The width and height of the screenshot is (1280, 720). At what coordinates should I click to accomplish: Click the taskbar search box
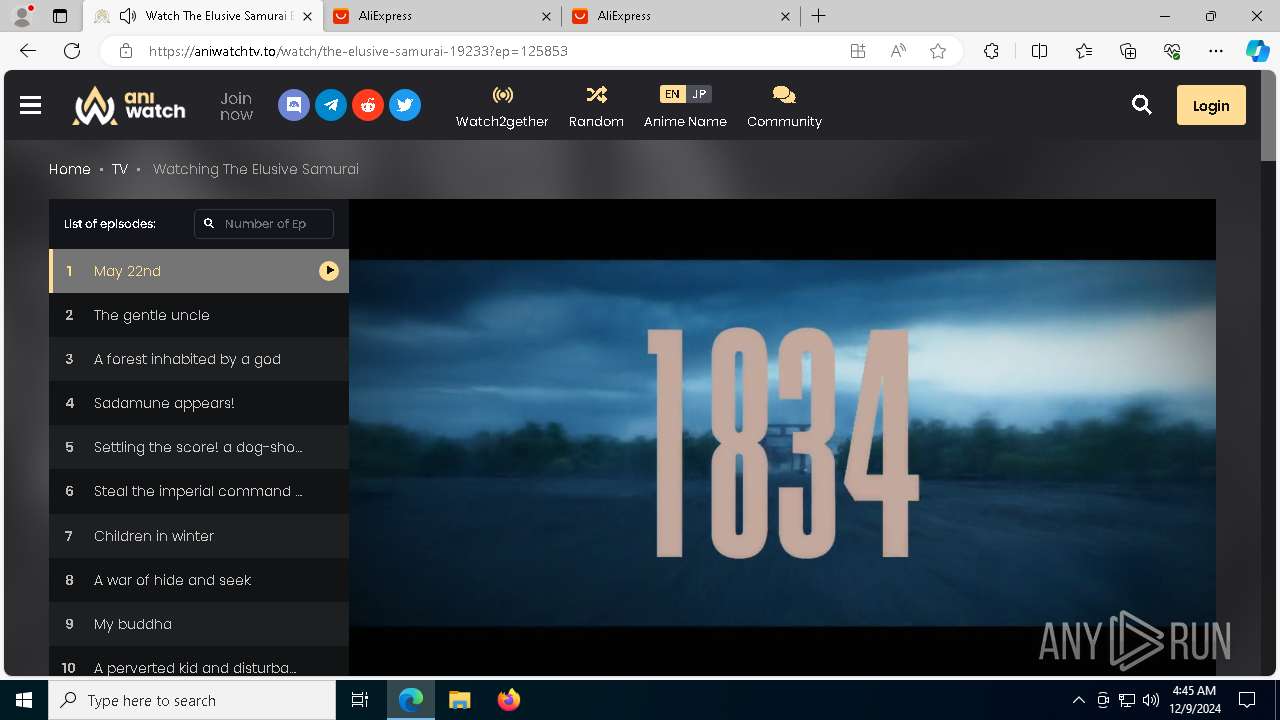(192, 700)
